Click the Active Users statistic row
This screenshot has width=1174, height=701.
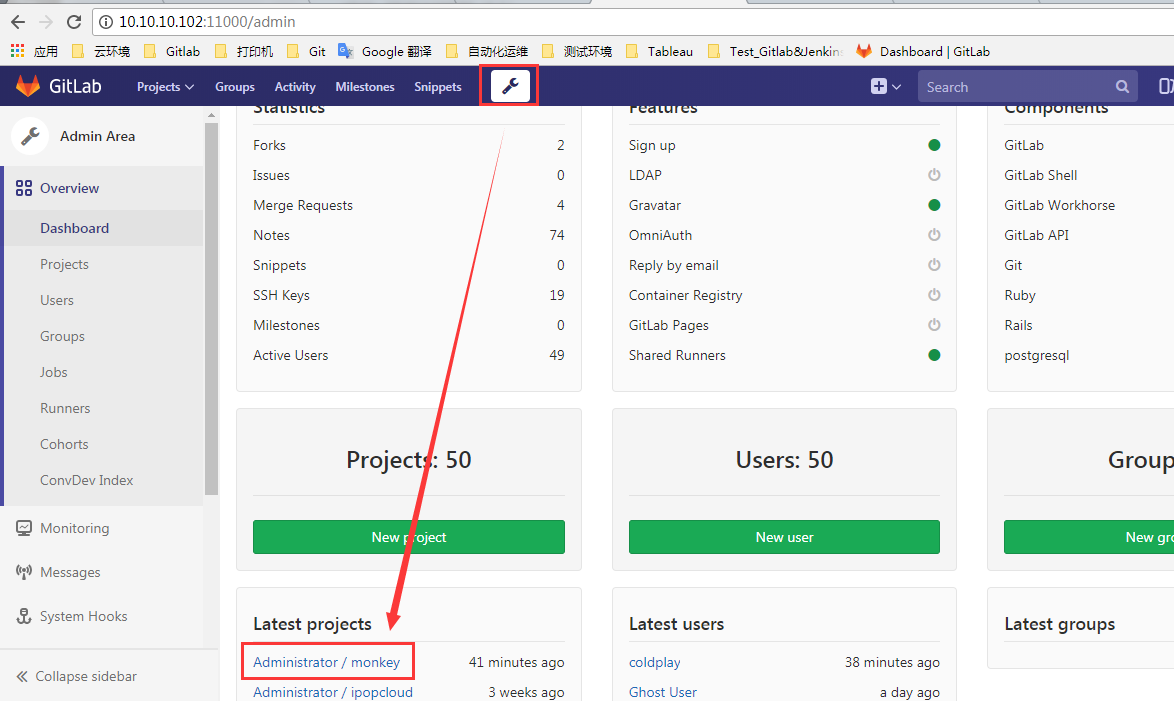pos(409,355)
